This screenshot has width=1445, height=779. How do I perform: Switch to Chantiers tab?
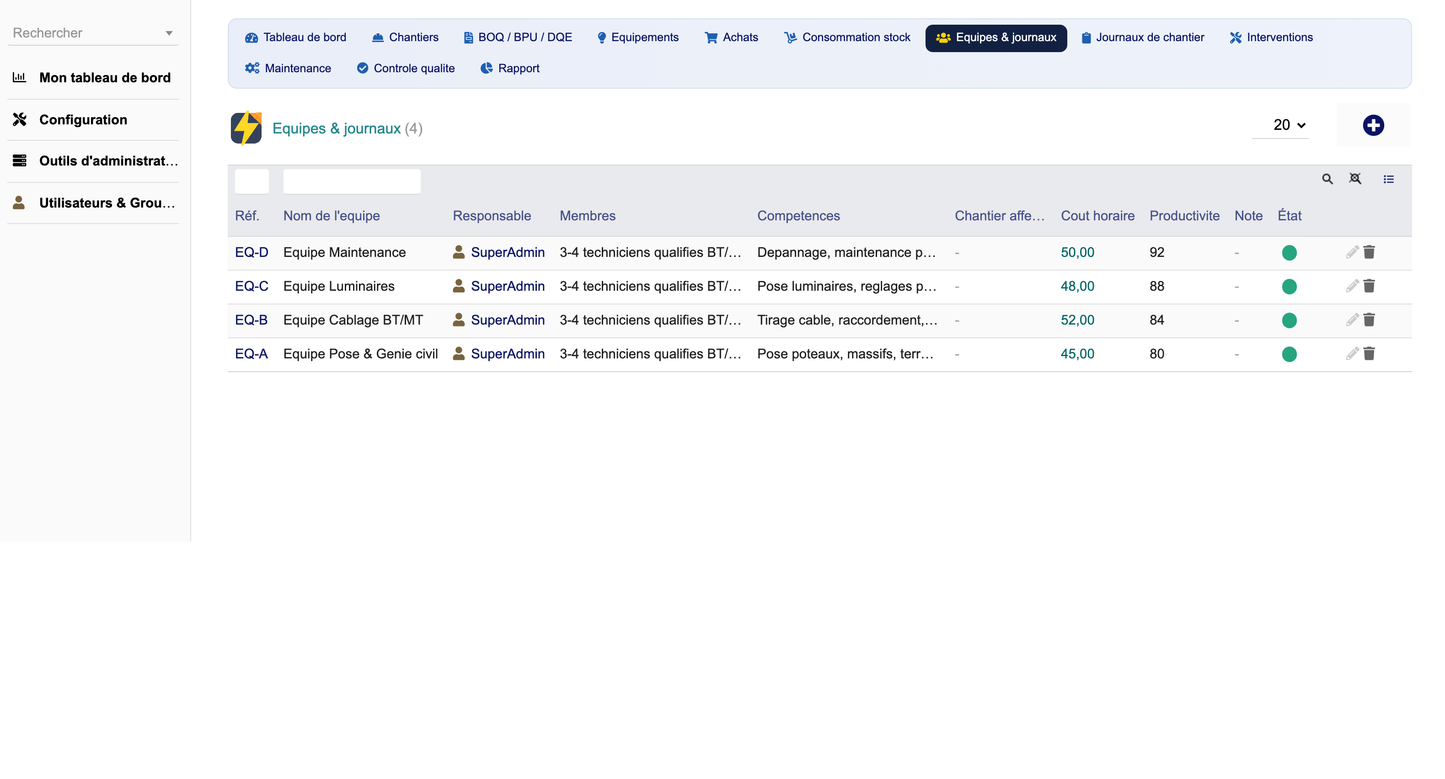pos(405,37)
